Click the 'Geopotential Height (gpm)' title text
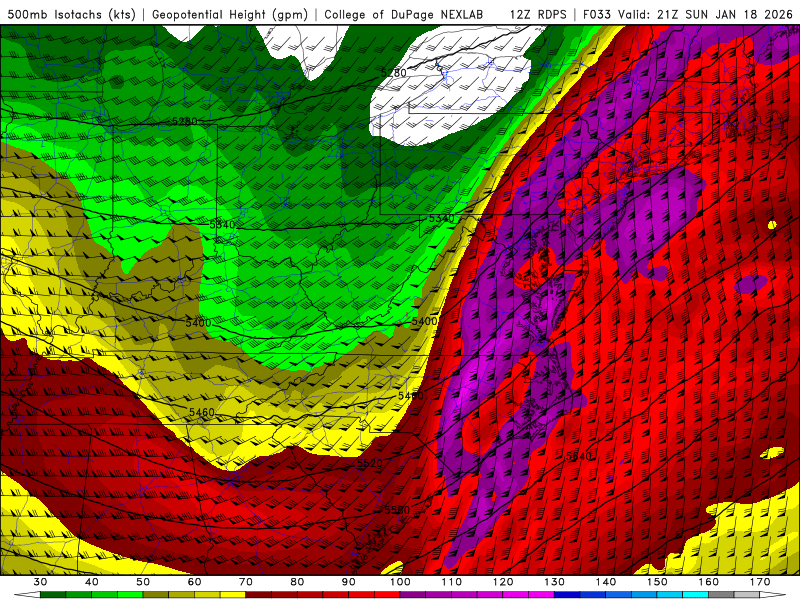Image resolution: width=800 pixels, height=600 pixels. point(230,15)
